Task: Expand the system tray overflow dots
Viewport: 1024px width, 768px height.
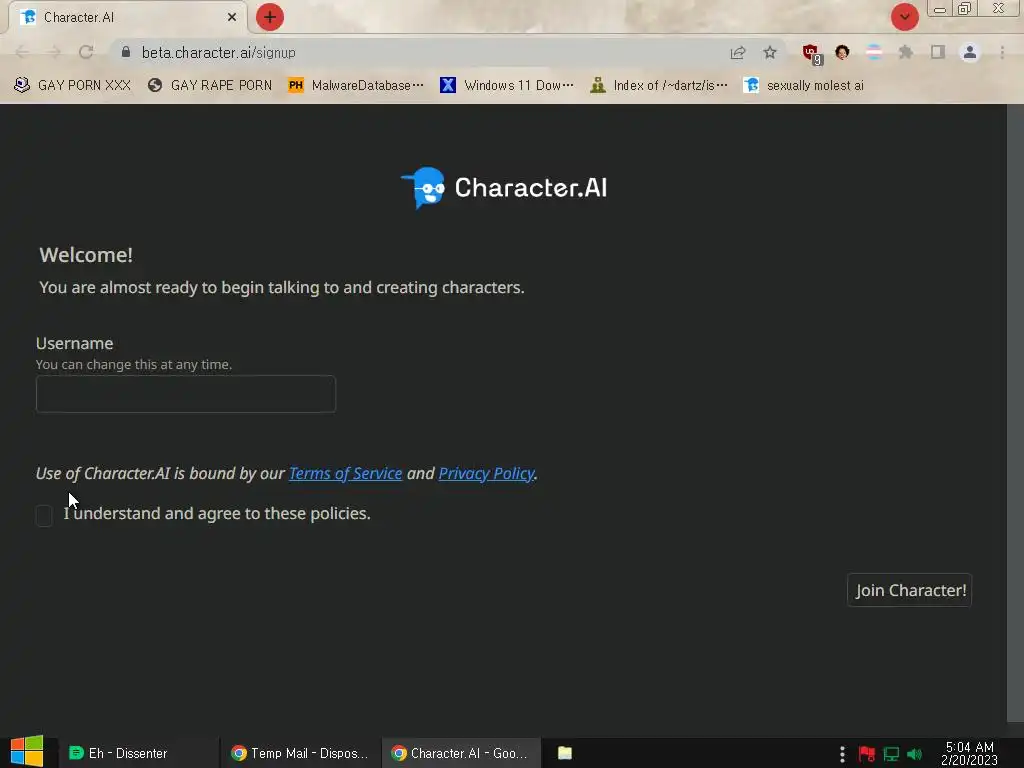Action: (x=842, y=754)
